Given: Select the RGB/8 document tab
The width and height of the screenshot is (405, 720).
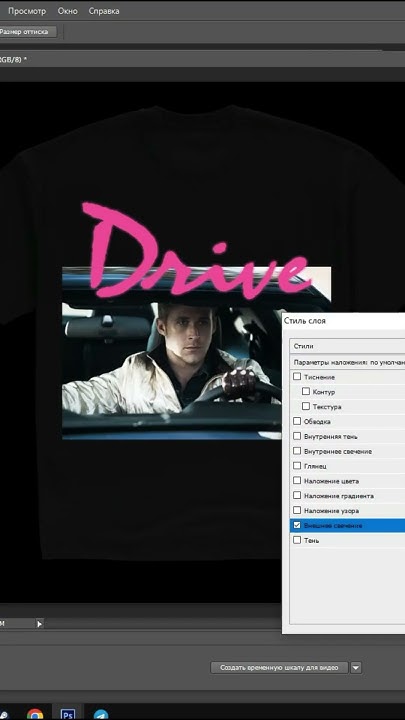Looking at the screenshot, I should (14, 60).
